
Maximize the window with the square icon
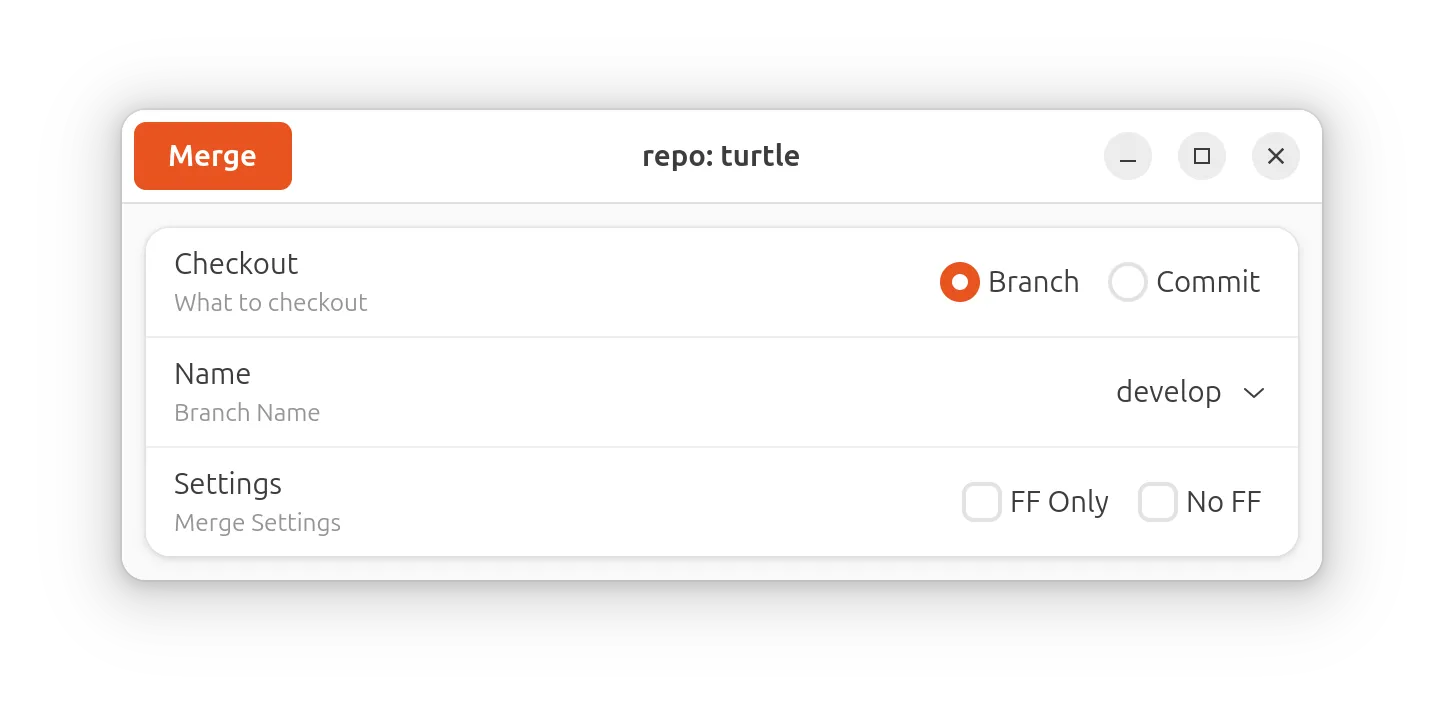[1202, 156]
